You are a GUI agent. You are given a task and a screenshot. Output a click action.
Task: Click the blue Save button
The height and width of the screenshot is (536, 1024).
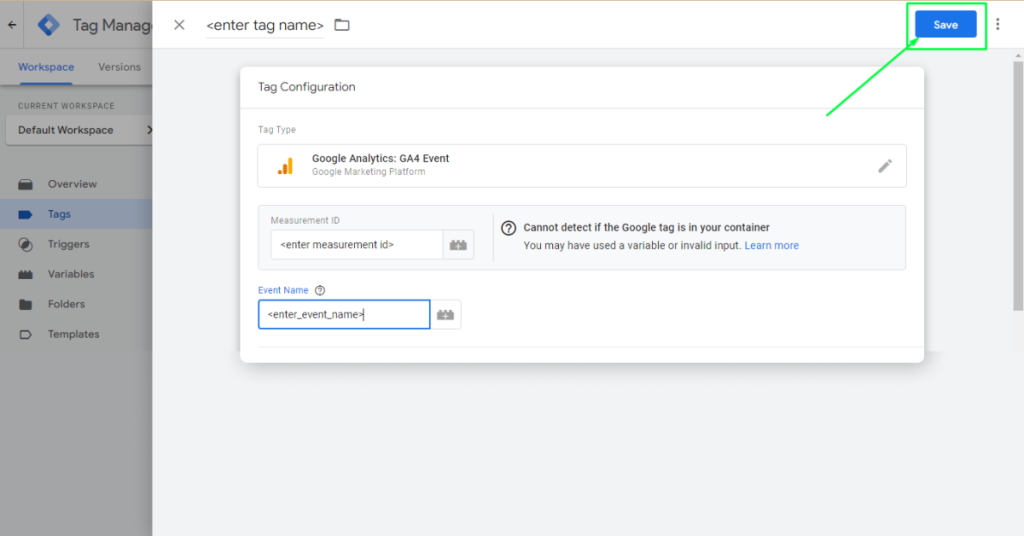(x=945, y=25)
